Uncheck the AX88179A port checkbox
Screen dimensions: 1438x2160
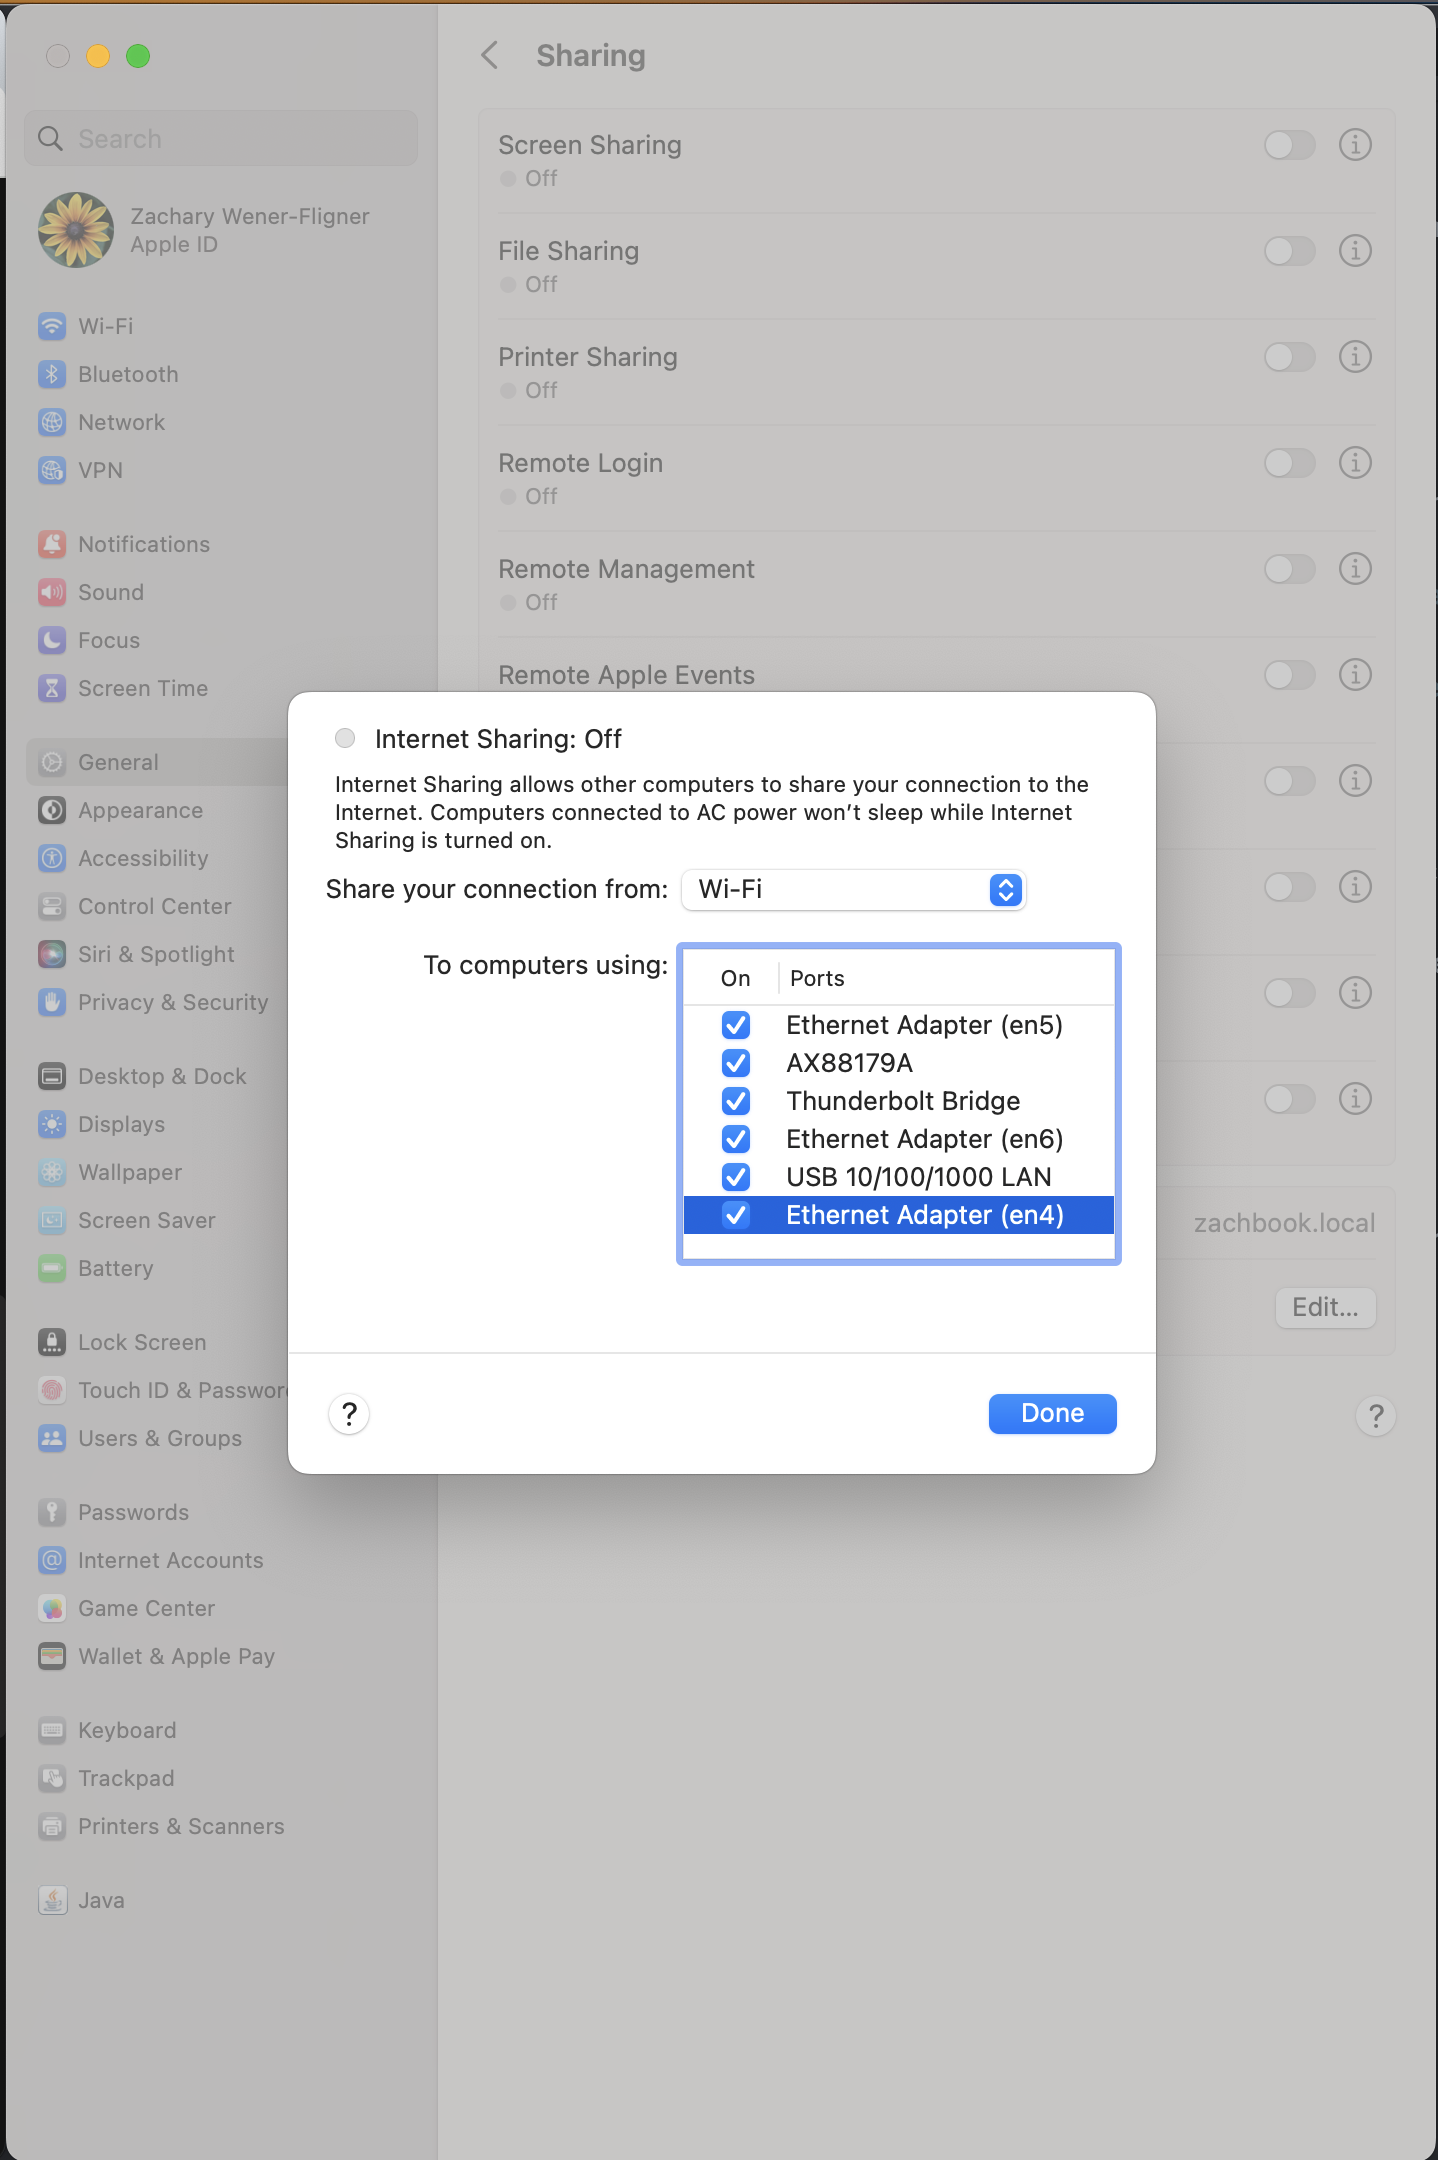tap(736, 1063)
